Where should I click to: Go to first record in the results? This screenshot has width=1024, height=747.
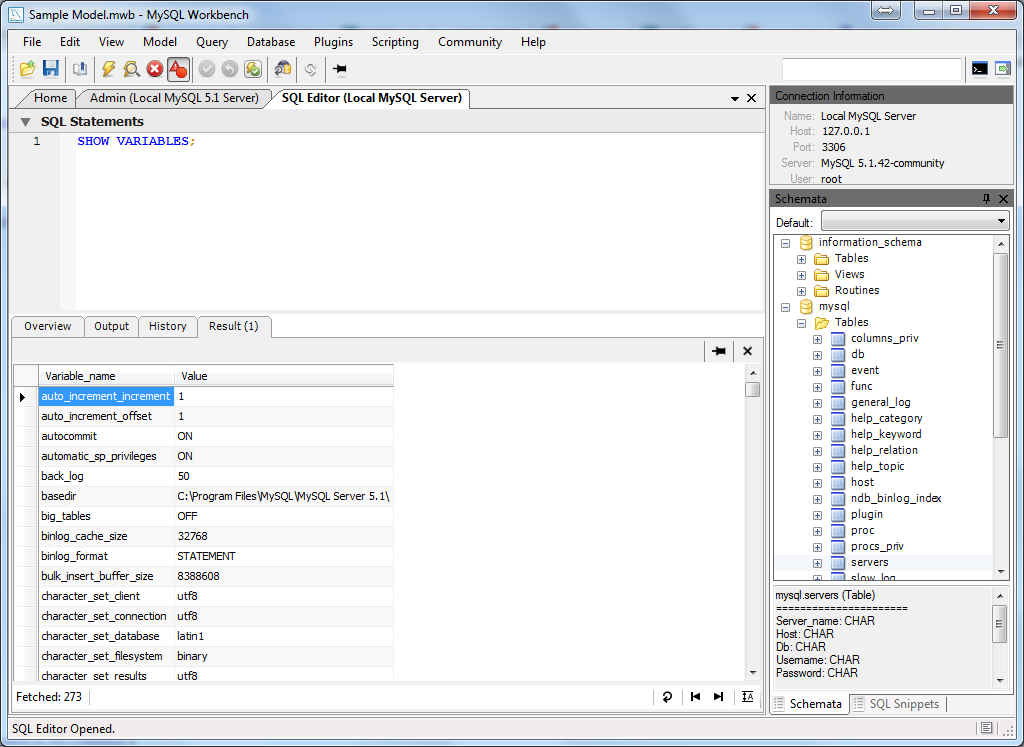694,696
